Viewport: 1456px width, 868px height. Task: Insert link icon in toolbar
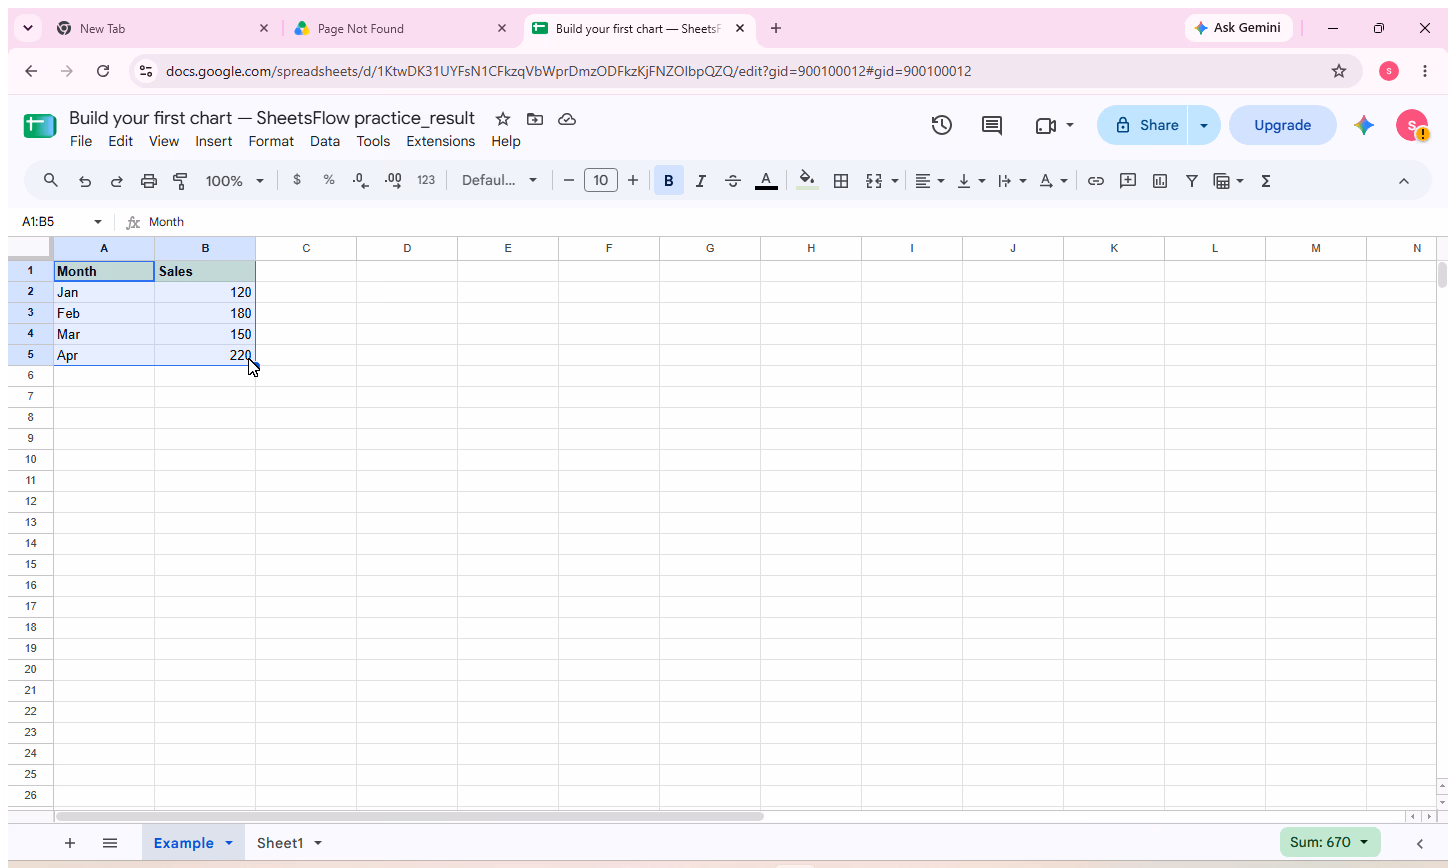(x=1096, y=181)
